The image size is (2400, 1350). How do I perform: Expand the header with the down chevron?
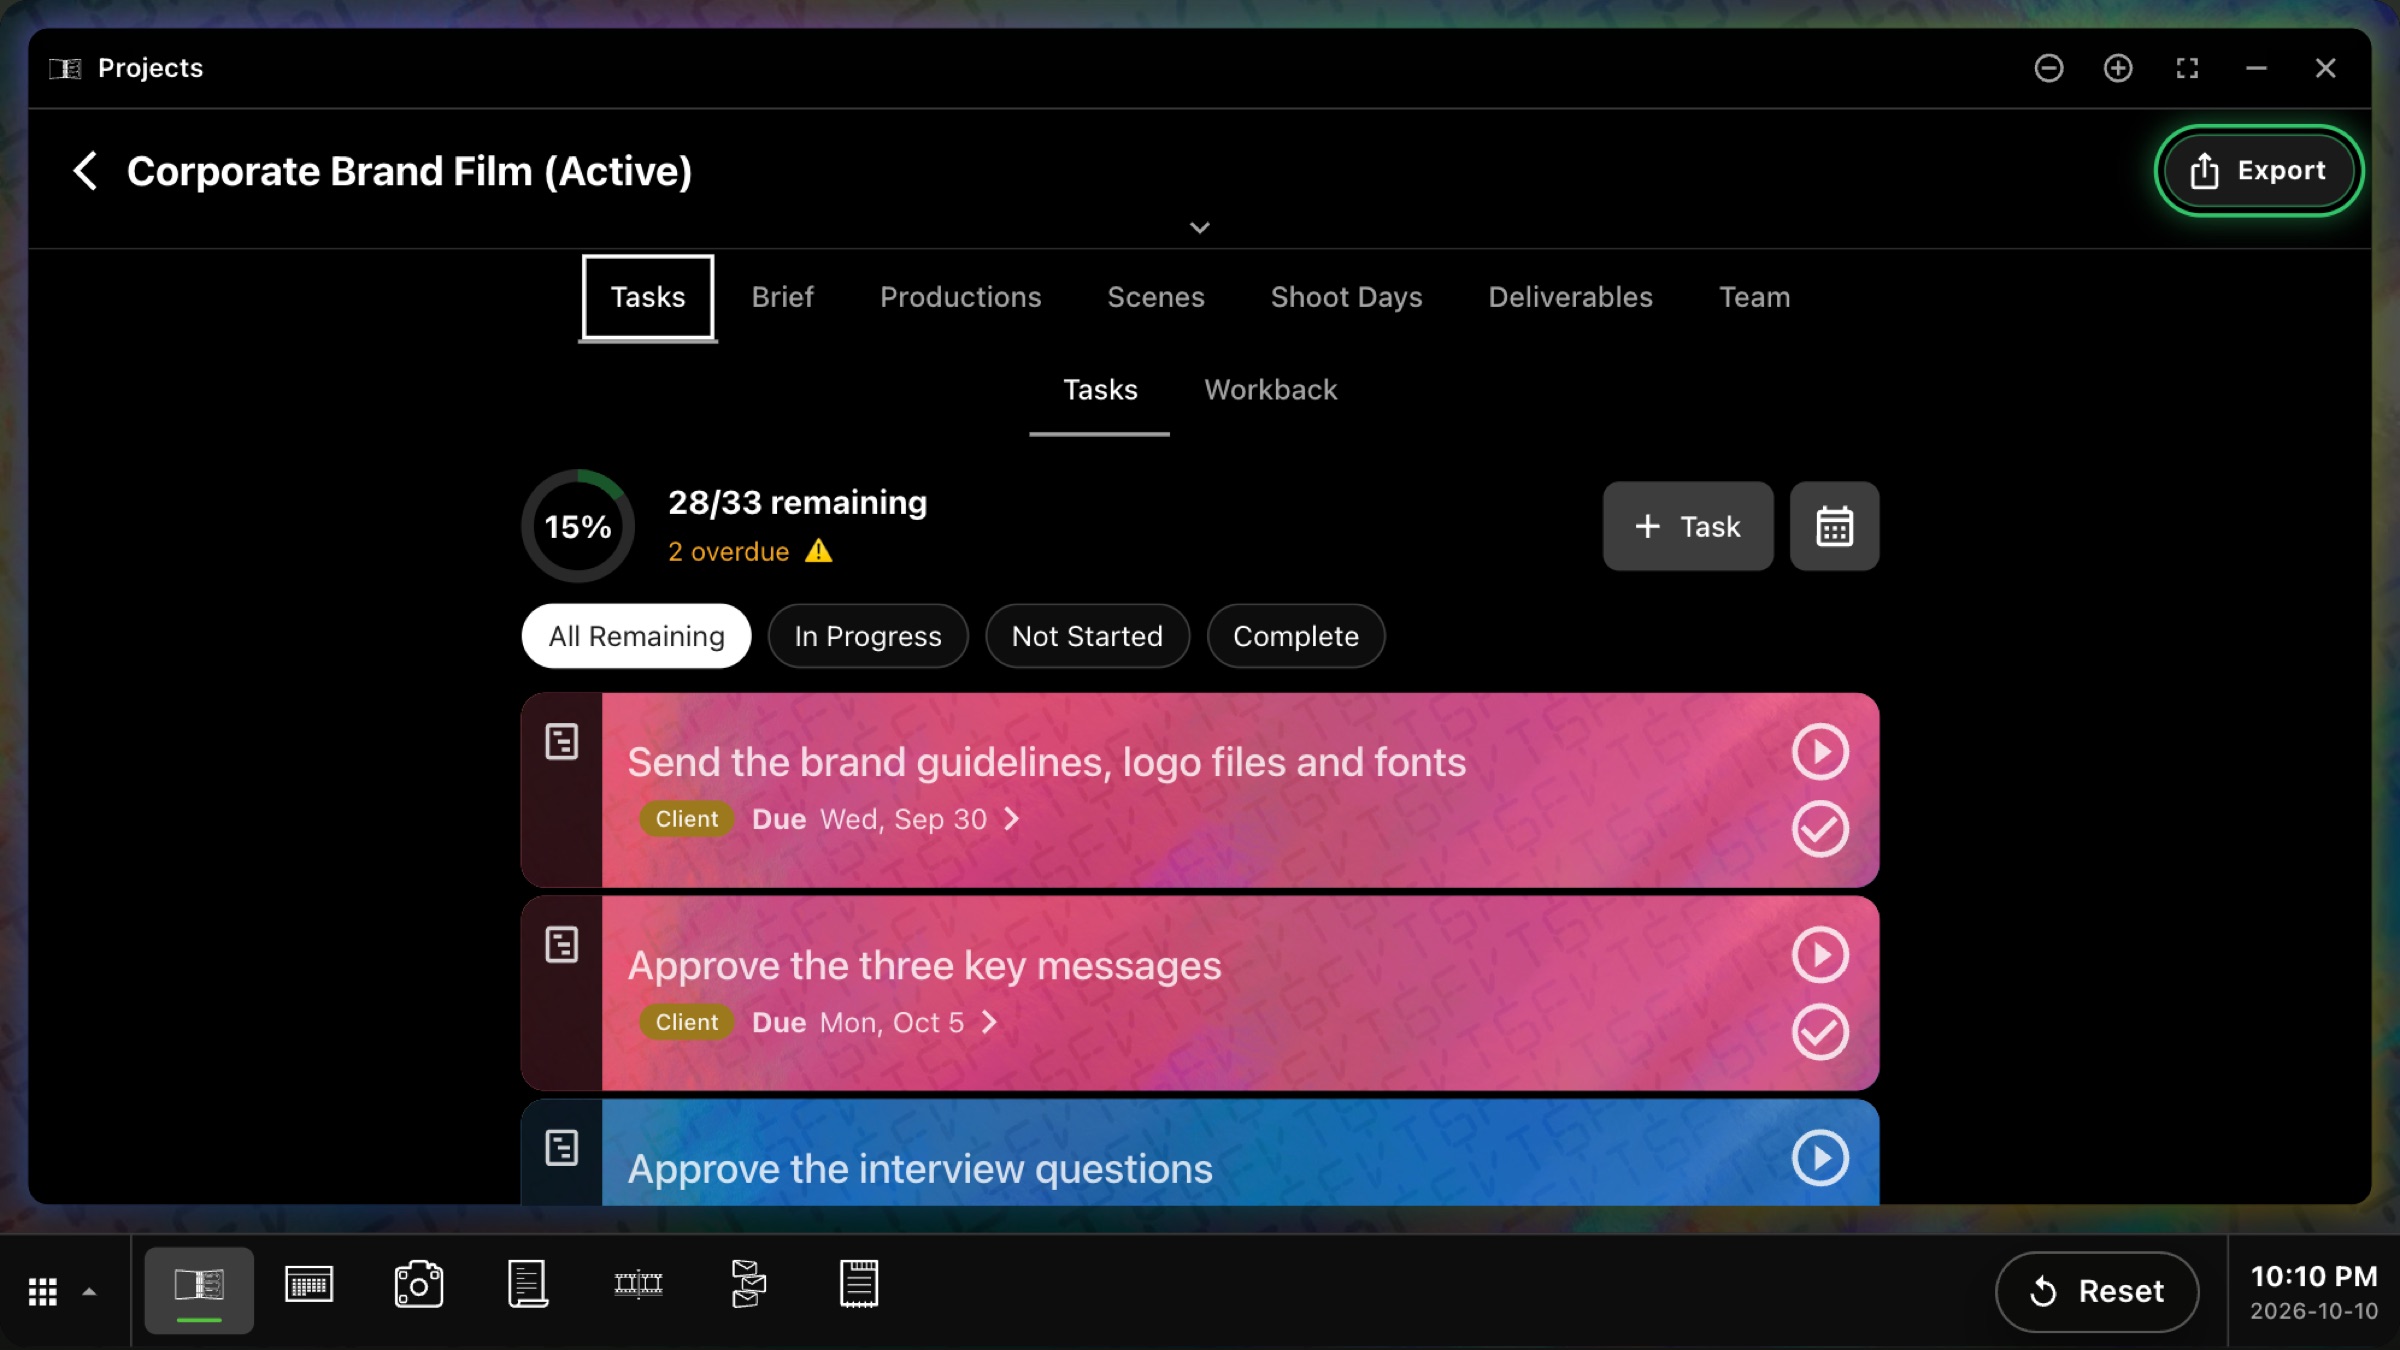(1200, 228)
